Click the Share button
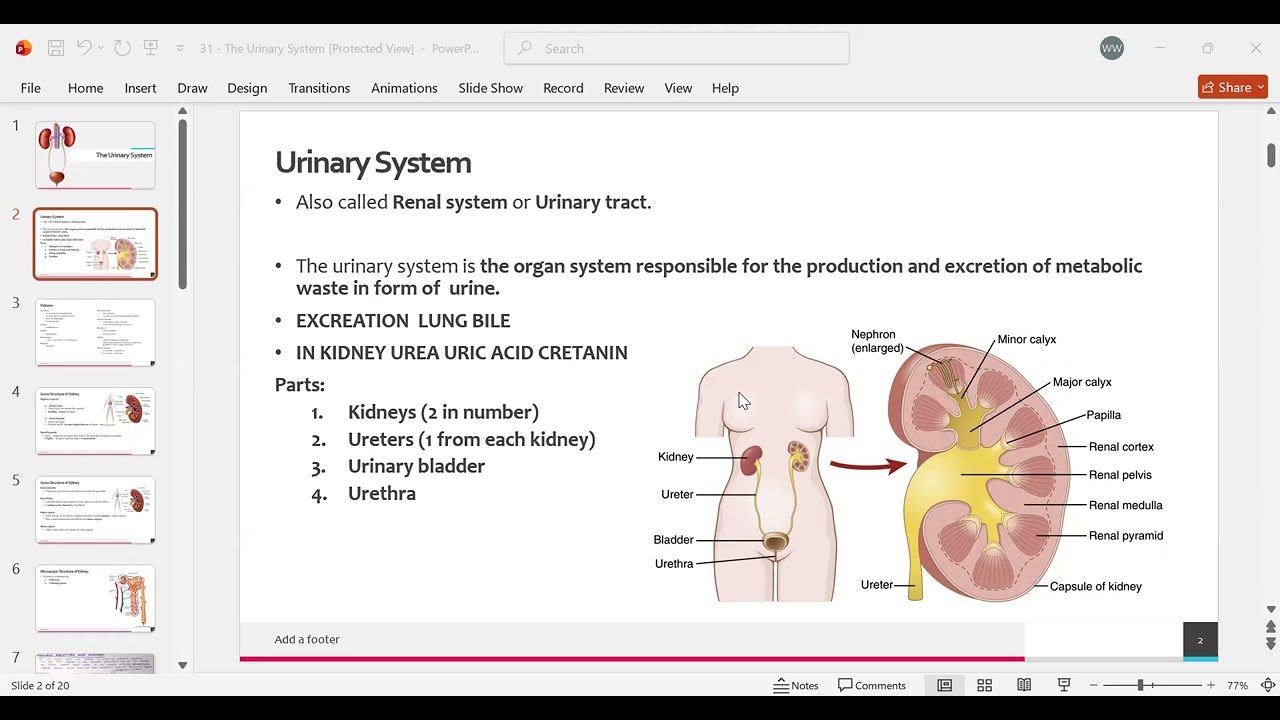 pos(1233,87)
